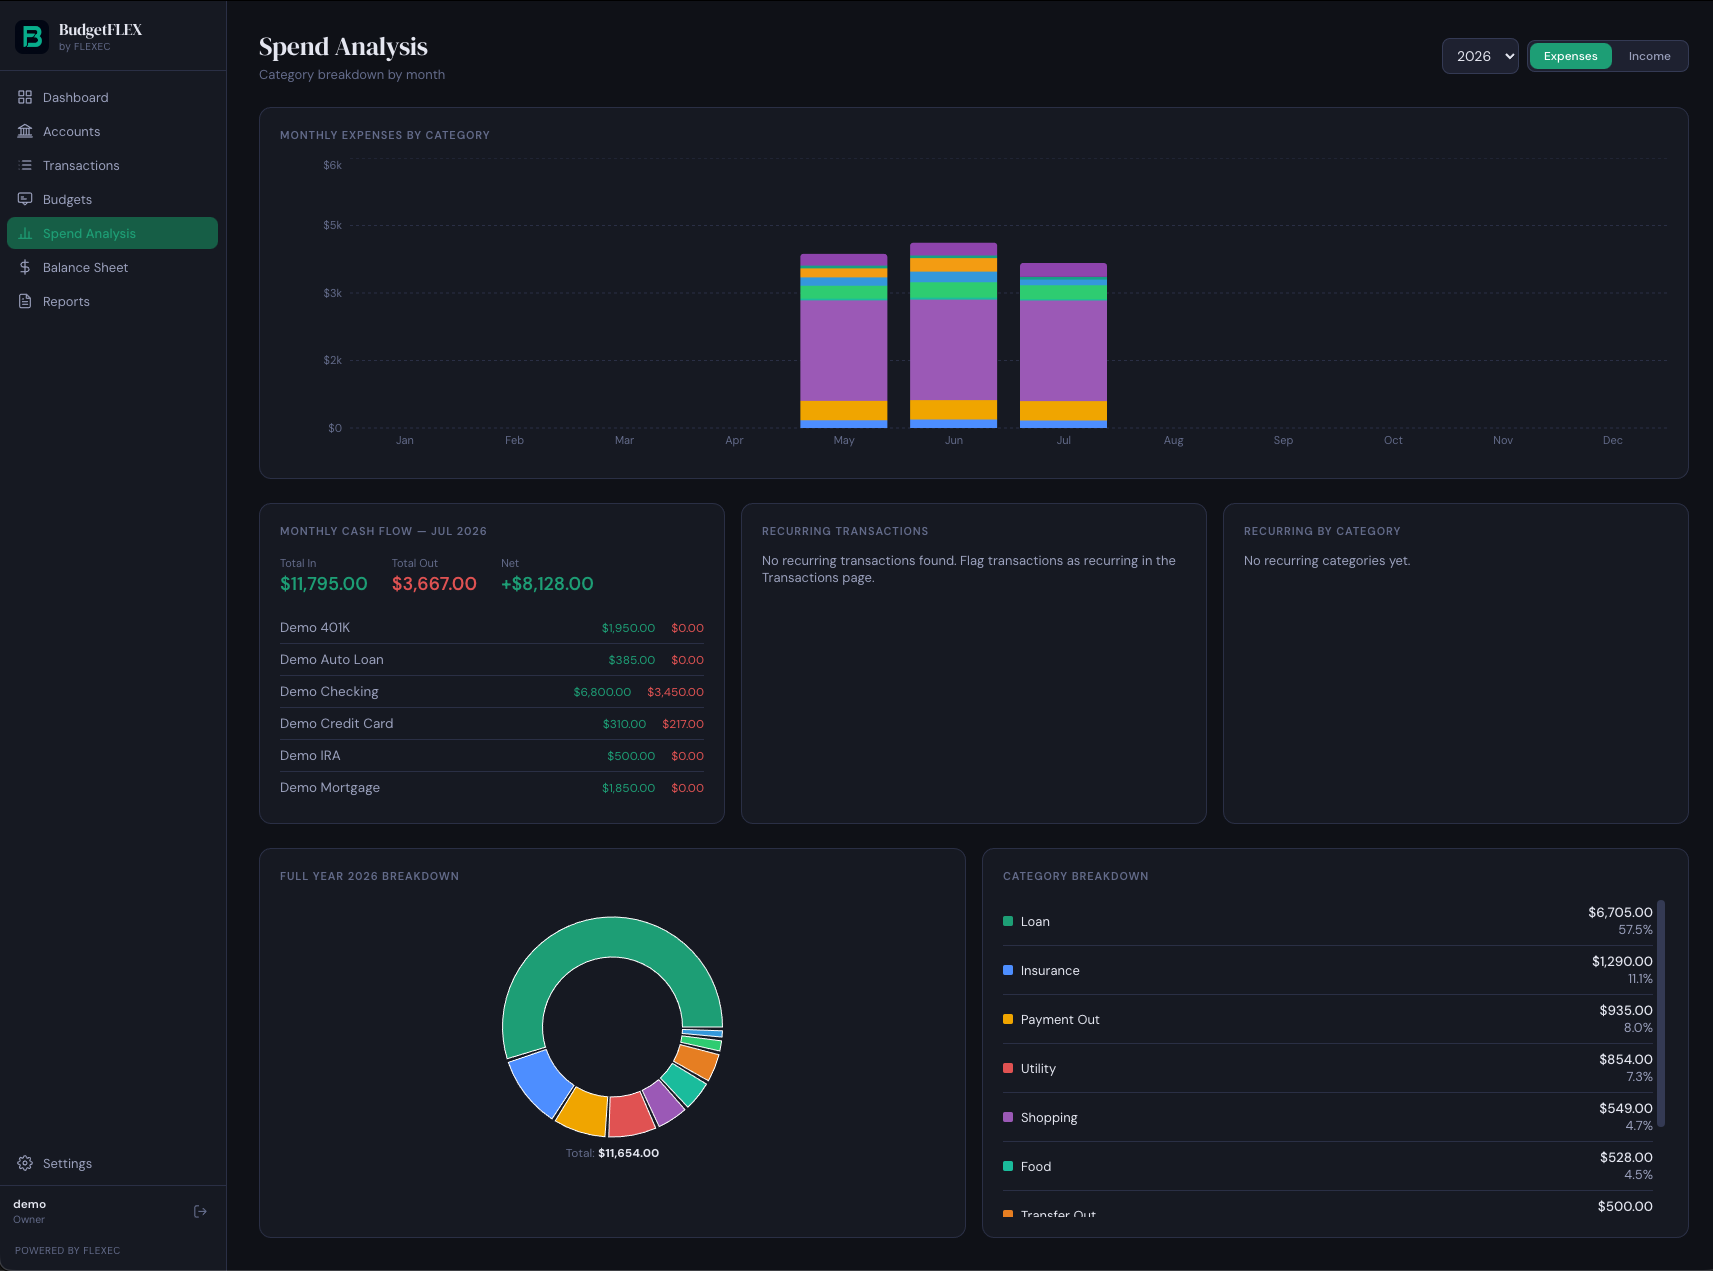Click the Budgets icon in sidebar
This screenshot has width=1713, height=1271.
[x=25, y=199]
